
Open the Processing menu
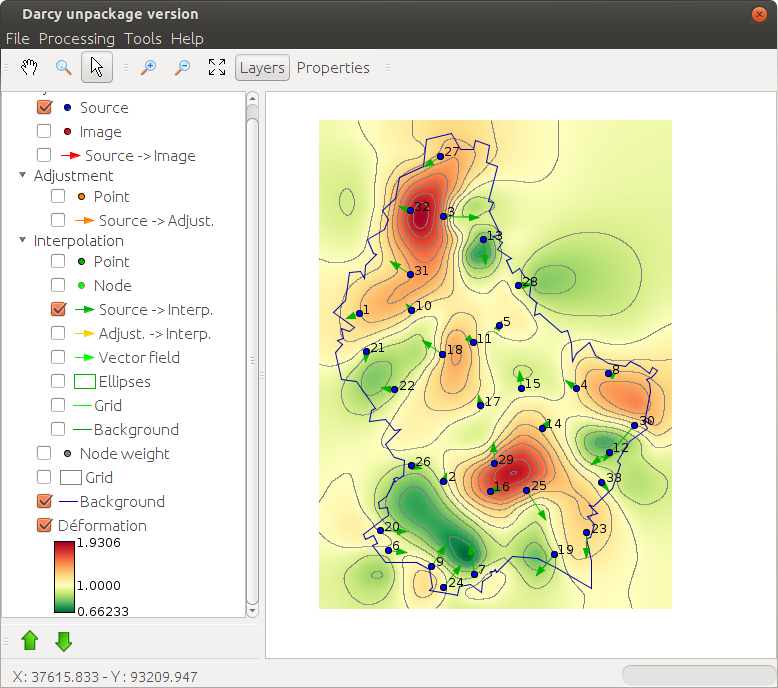(x=76, y=39)
